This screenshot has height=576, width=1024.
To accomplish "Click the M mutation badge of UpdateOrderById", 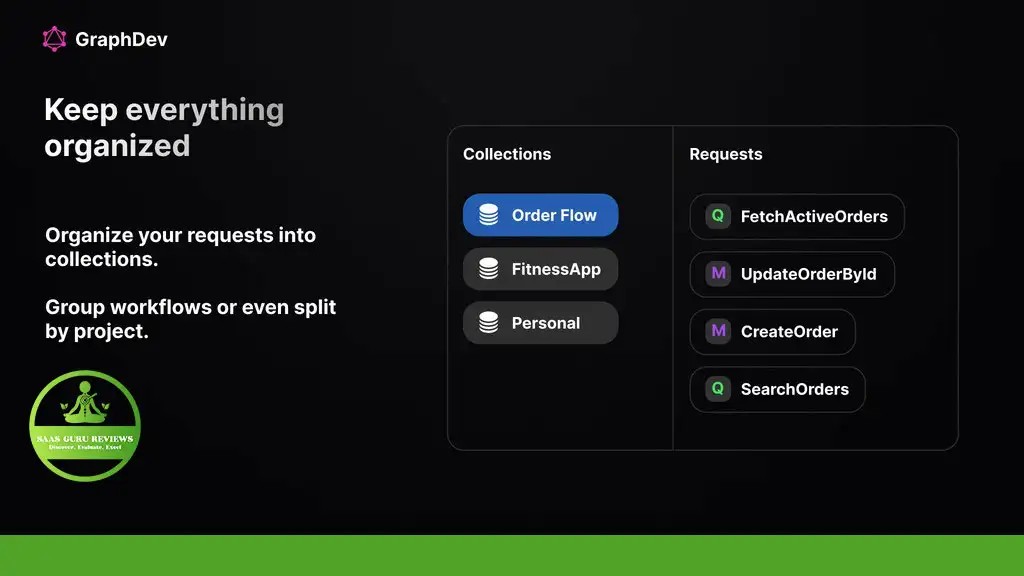I will tap(718, 274).
